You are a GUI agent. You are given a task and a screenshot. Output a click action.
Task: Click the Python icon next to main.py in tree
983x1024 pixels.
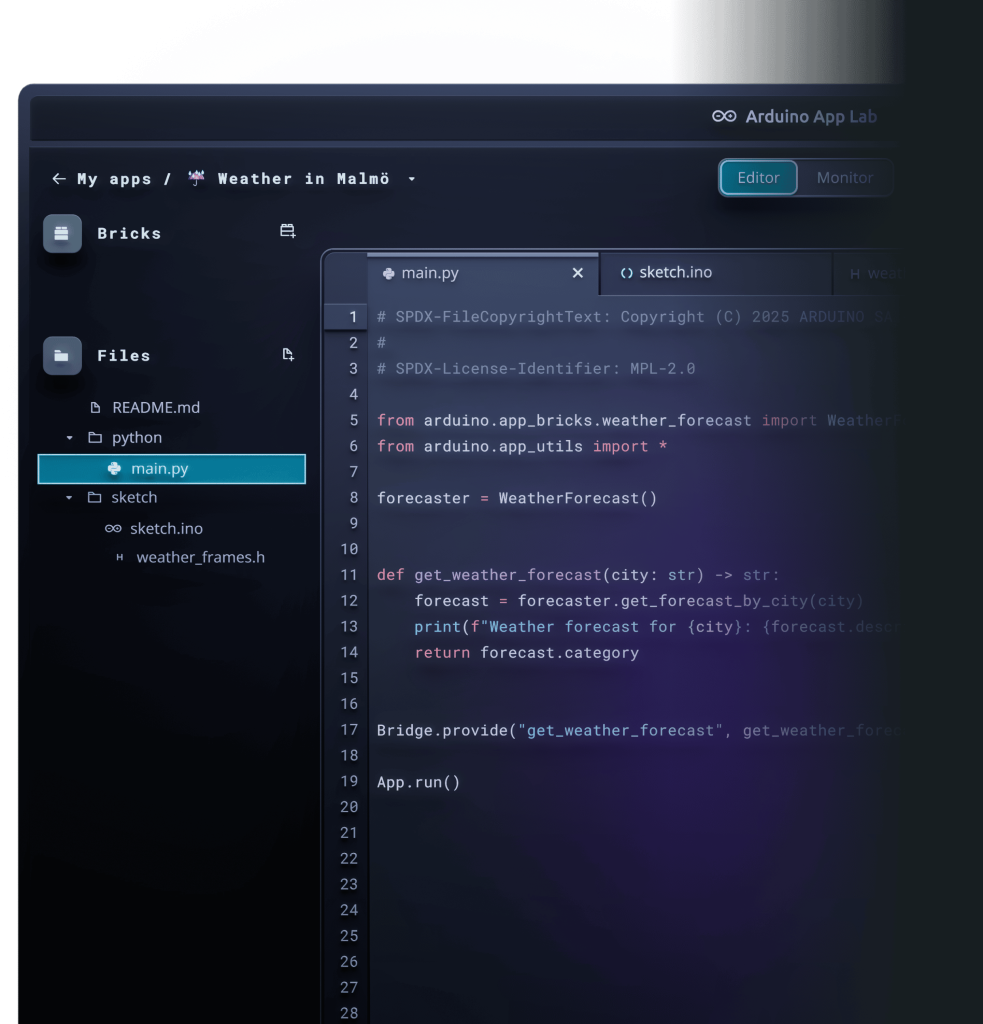[x=113, y=468]
